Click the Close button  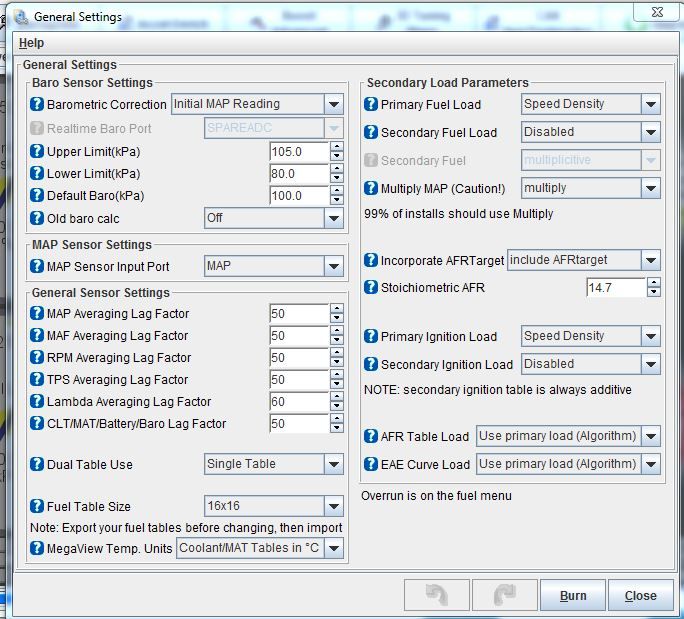coord(640,596)
